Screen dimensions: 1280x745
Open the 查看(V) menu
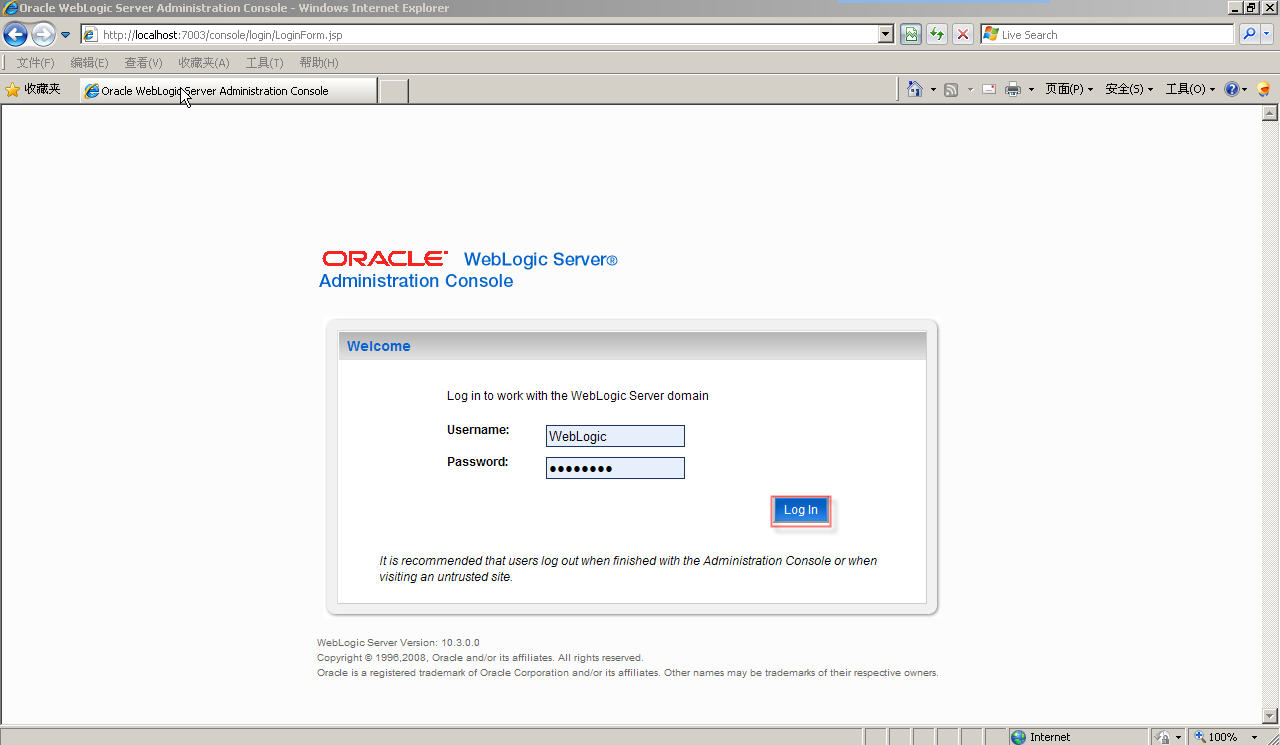click(x=143, y=62)
